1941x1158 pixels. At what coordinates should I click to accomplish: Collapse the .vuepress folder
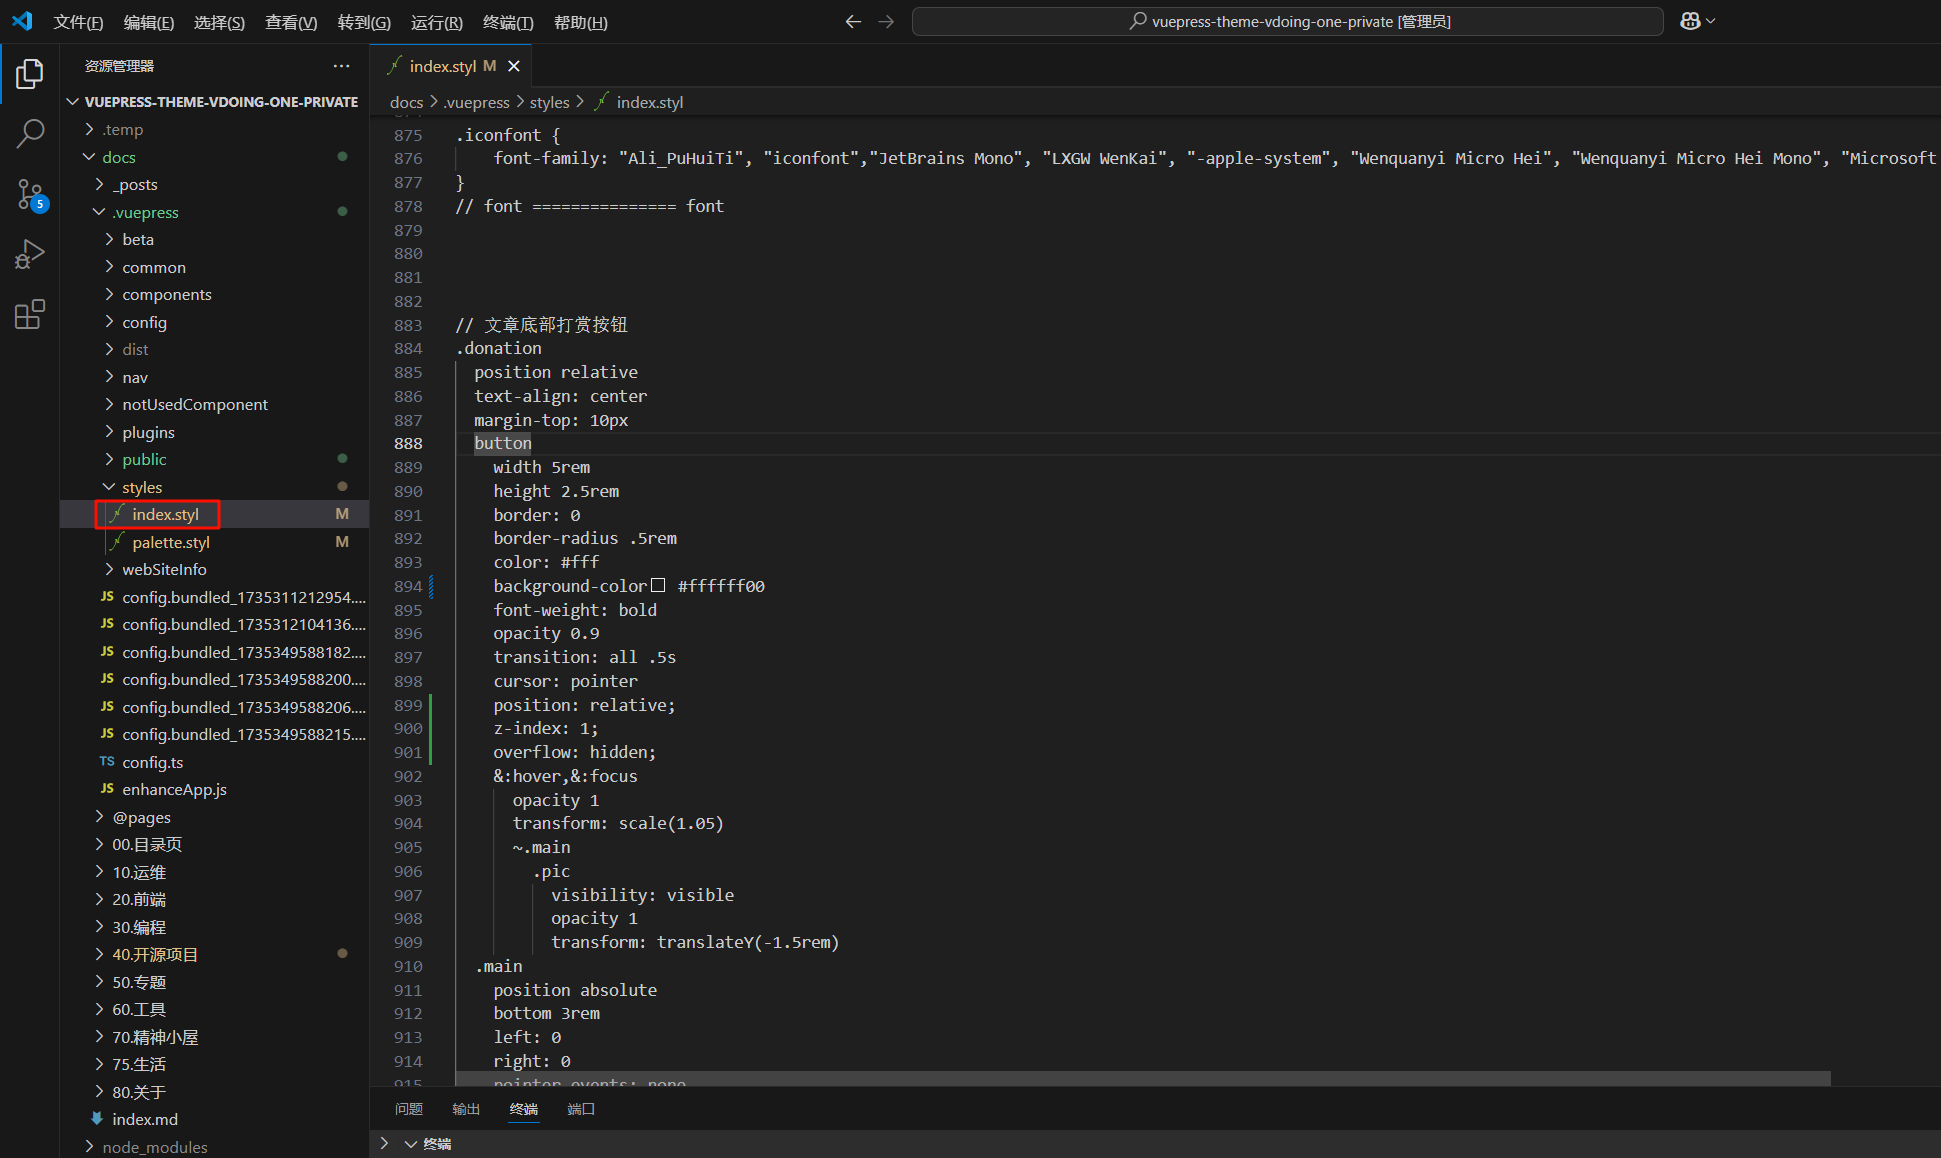pos(145,212)
